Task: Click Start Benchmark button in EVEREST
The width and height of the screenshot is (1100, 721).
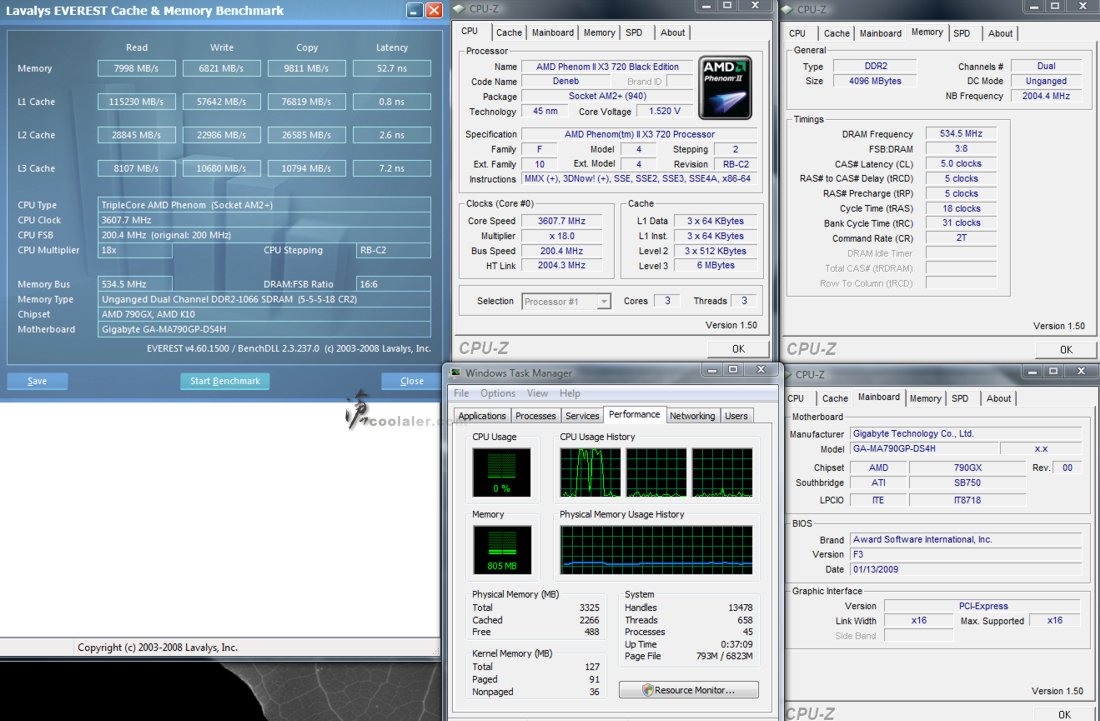Action: tap(225, 381)
